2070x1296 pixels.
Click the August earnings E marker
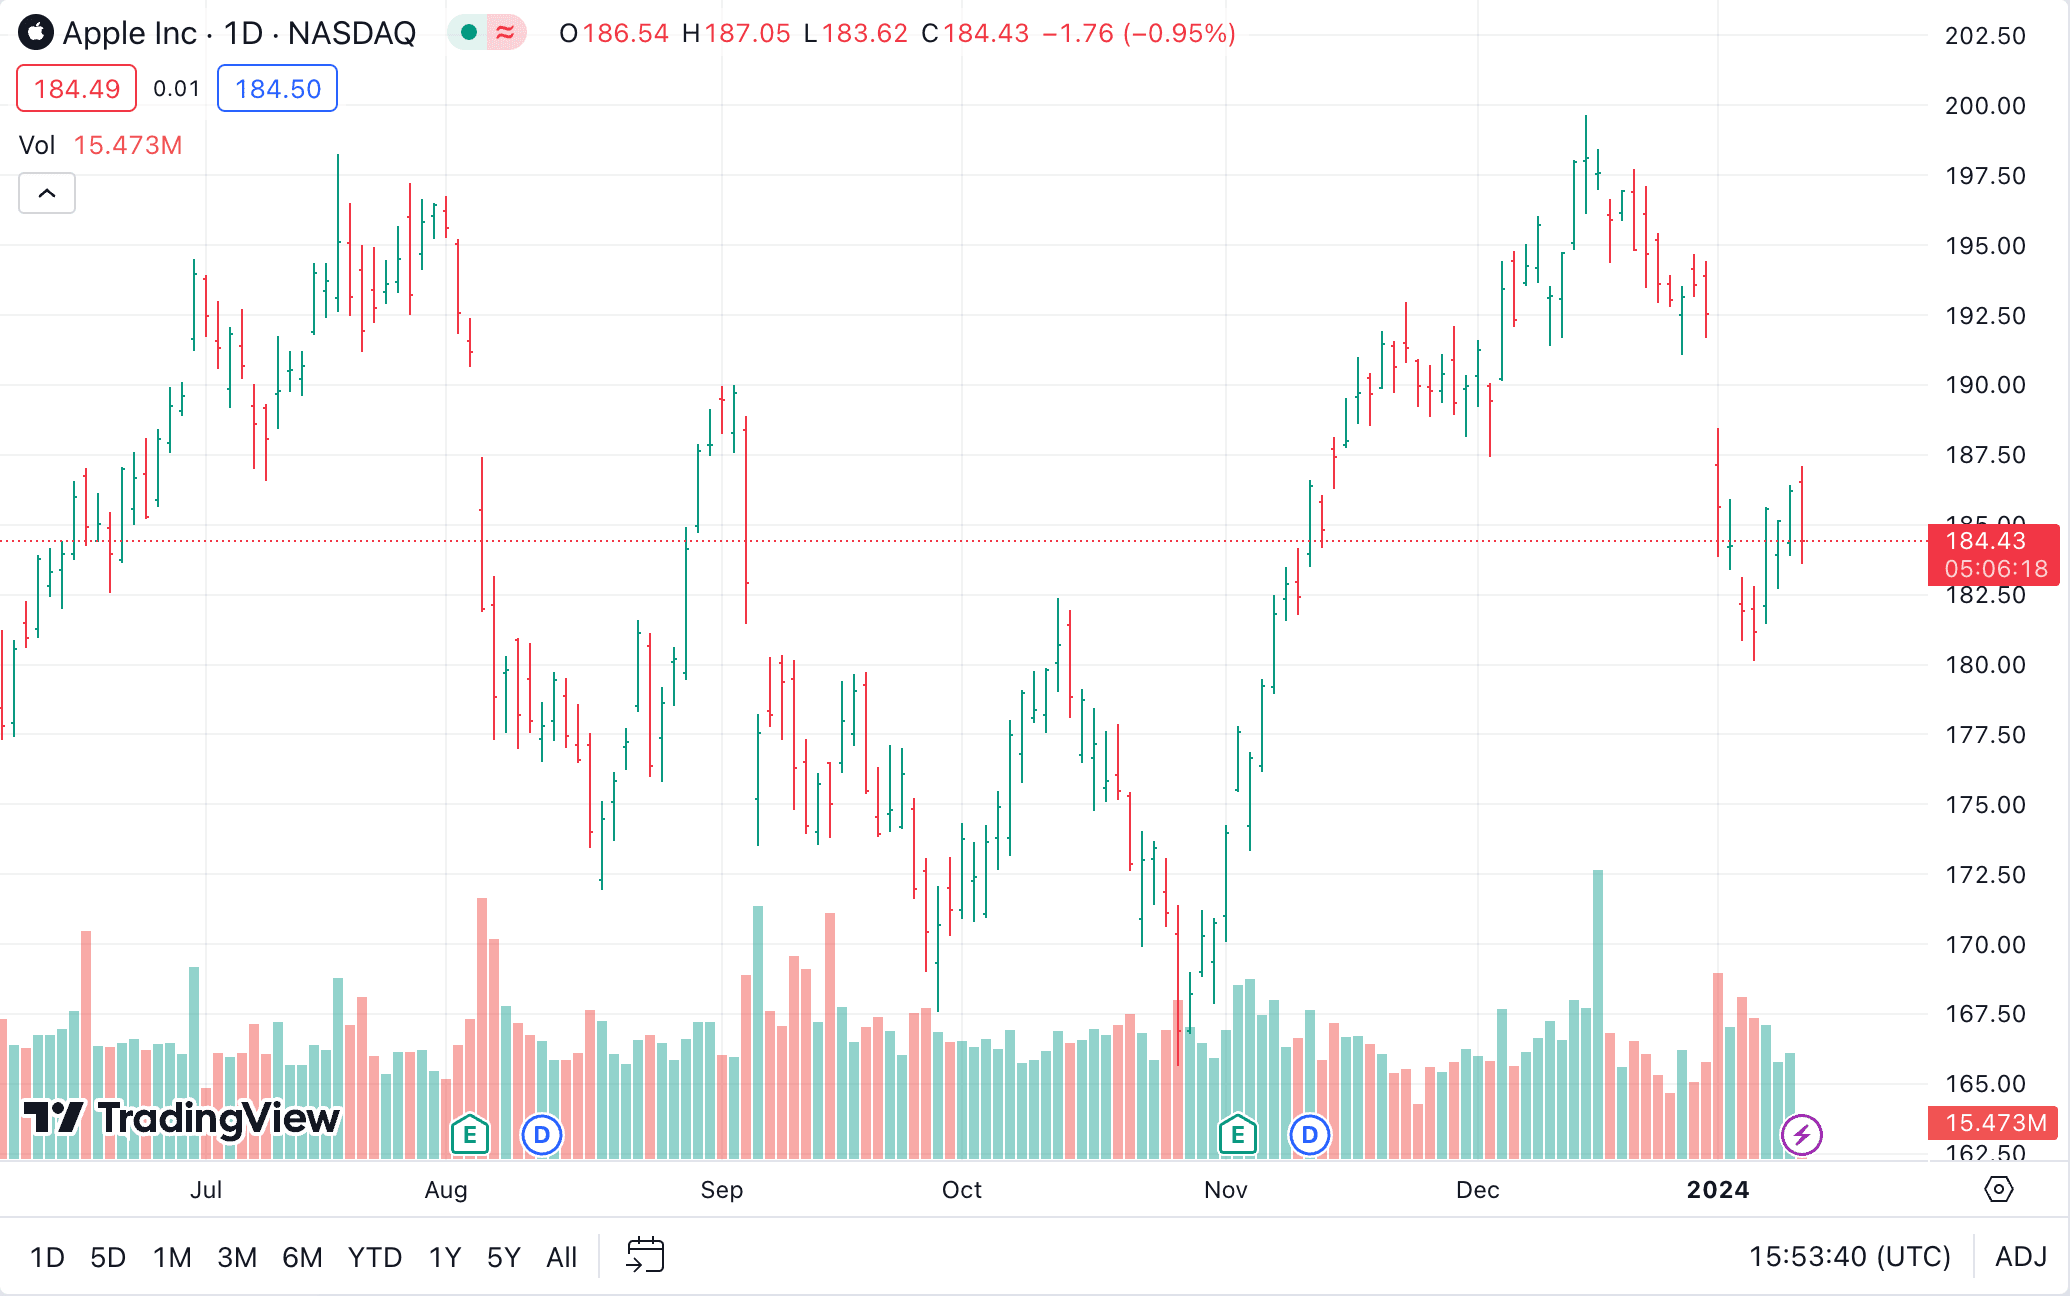pyautogui.click(x=470, y=1135)
